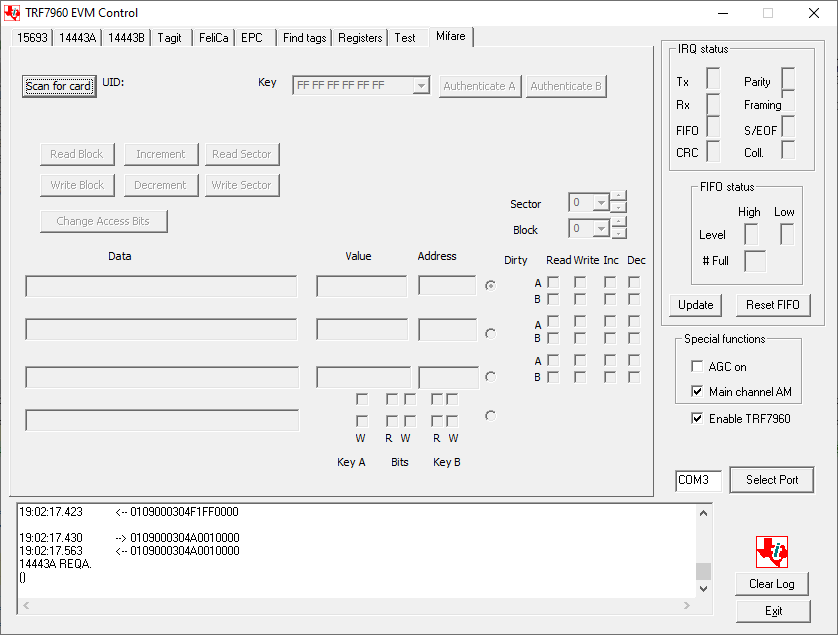Open the 14443A tab
Viewport: 840px width, 635px height.
77,38
